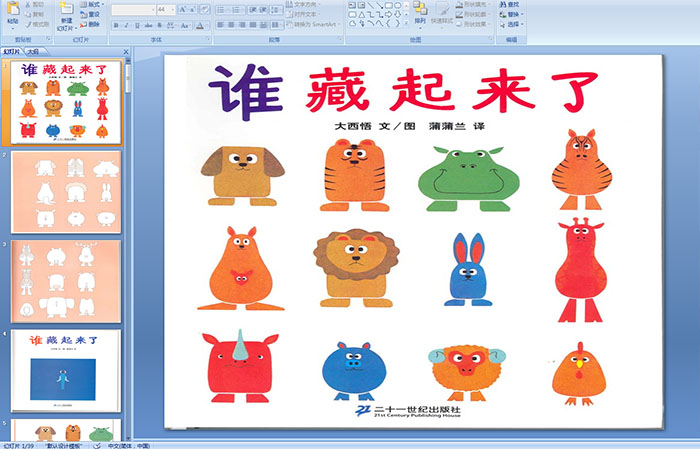Increase font size with grow font icon
The image size is (700, 449).
pos(183,9)
